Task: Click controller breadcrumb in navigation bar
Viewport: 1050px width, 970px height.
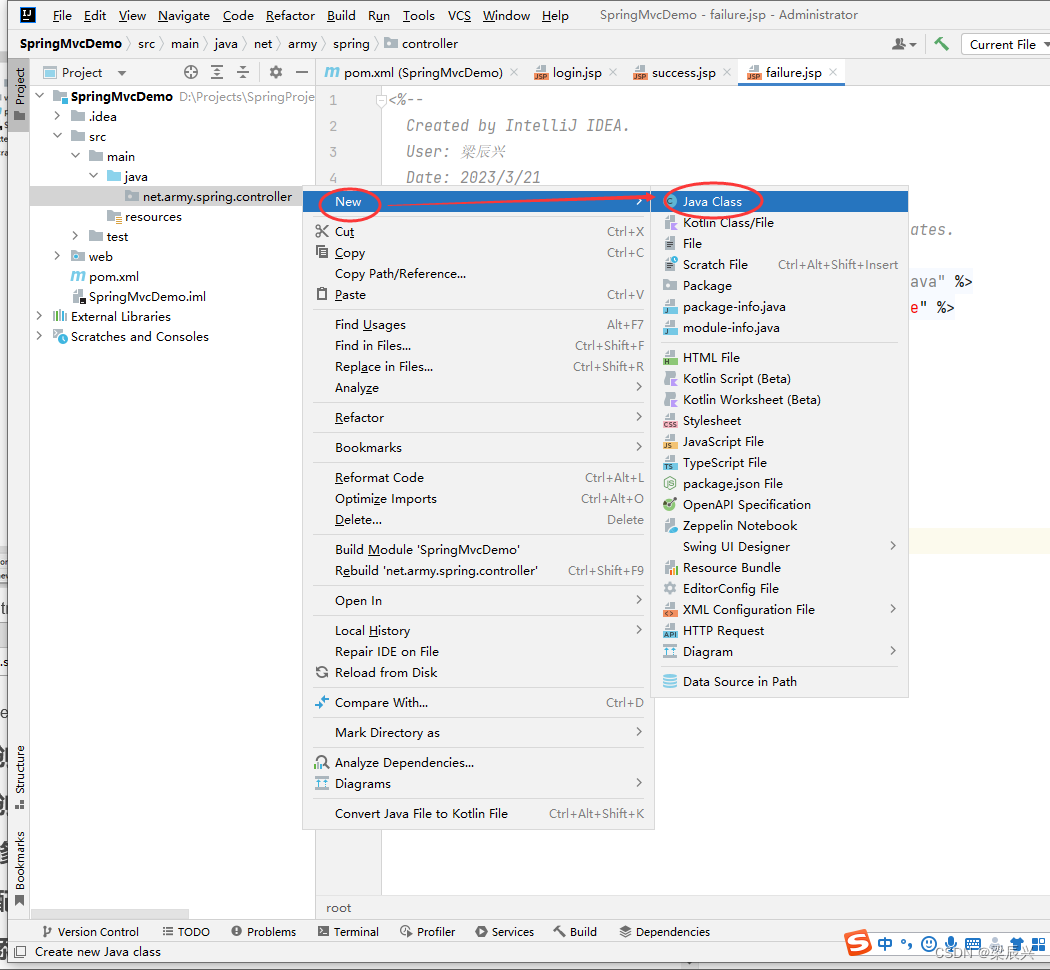Action: point(422,44)
